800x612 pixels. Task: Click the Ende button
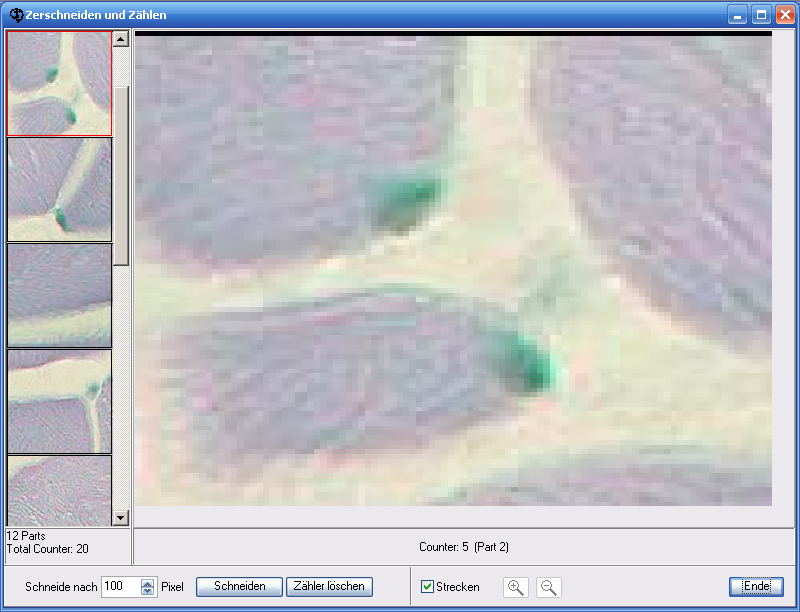[756, 586]
